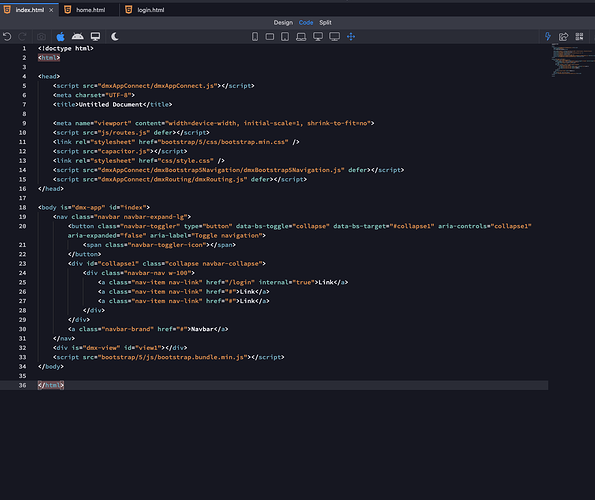Switch to Code view
Viewport: 595px width, 500px height.
(306, 22)
